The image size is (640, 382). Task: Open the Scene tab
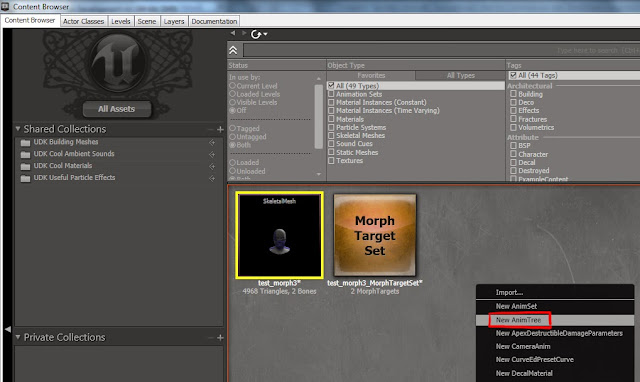click(x=147, y=21)
